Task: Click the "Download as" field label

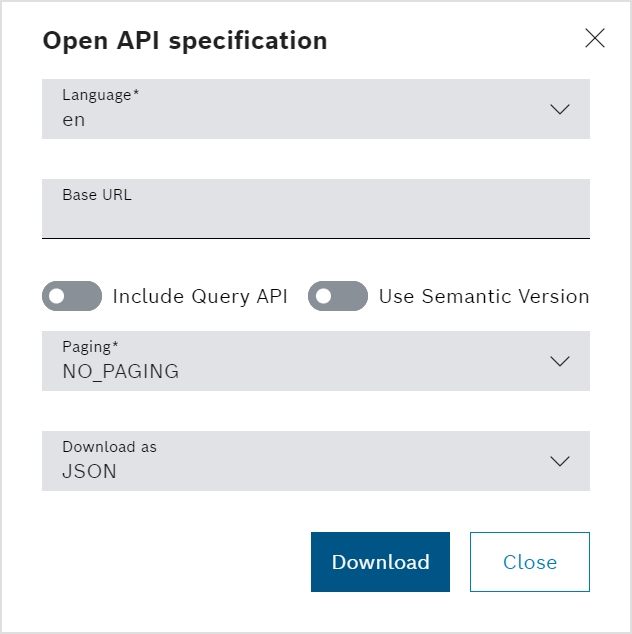Action: pyautogui.click(x=110, y=447)
